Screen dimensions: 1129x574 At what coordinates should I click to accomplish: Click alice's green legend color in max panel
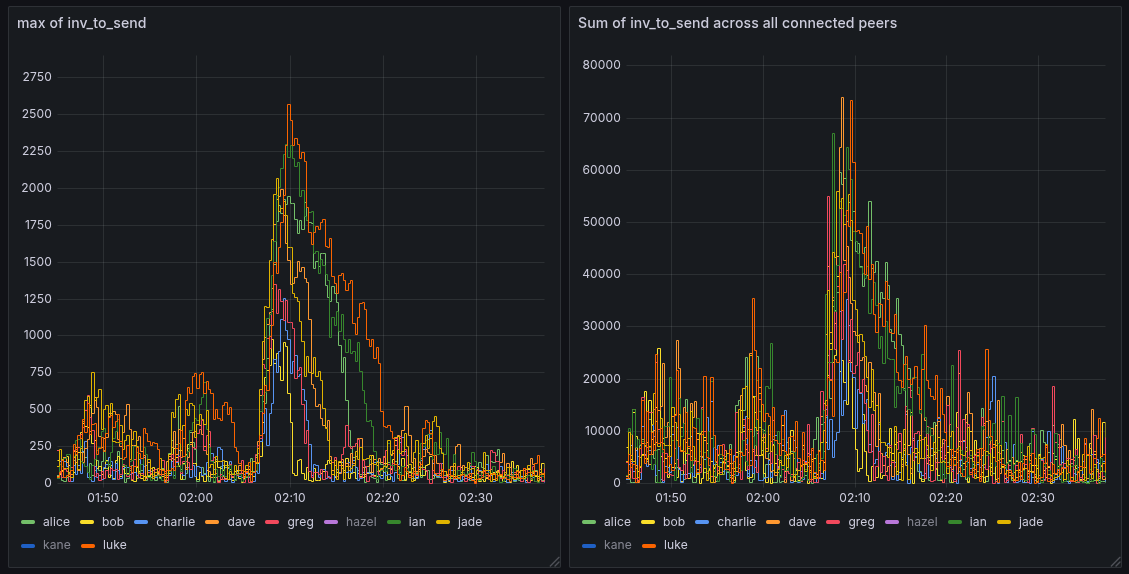tap(28, 522)
